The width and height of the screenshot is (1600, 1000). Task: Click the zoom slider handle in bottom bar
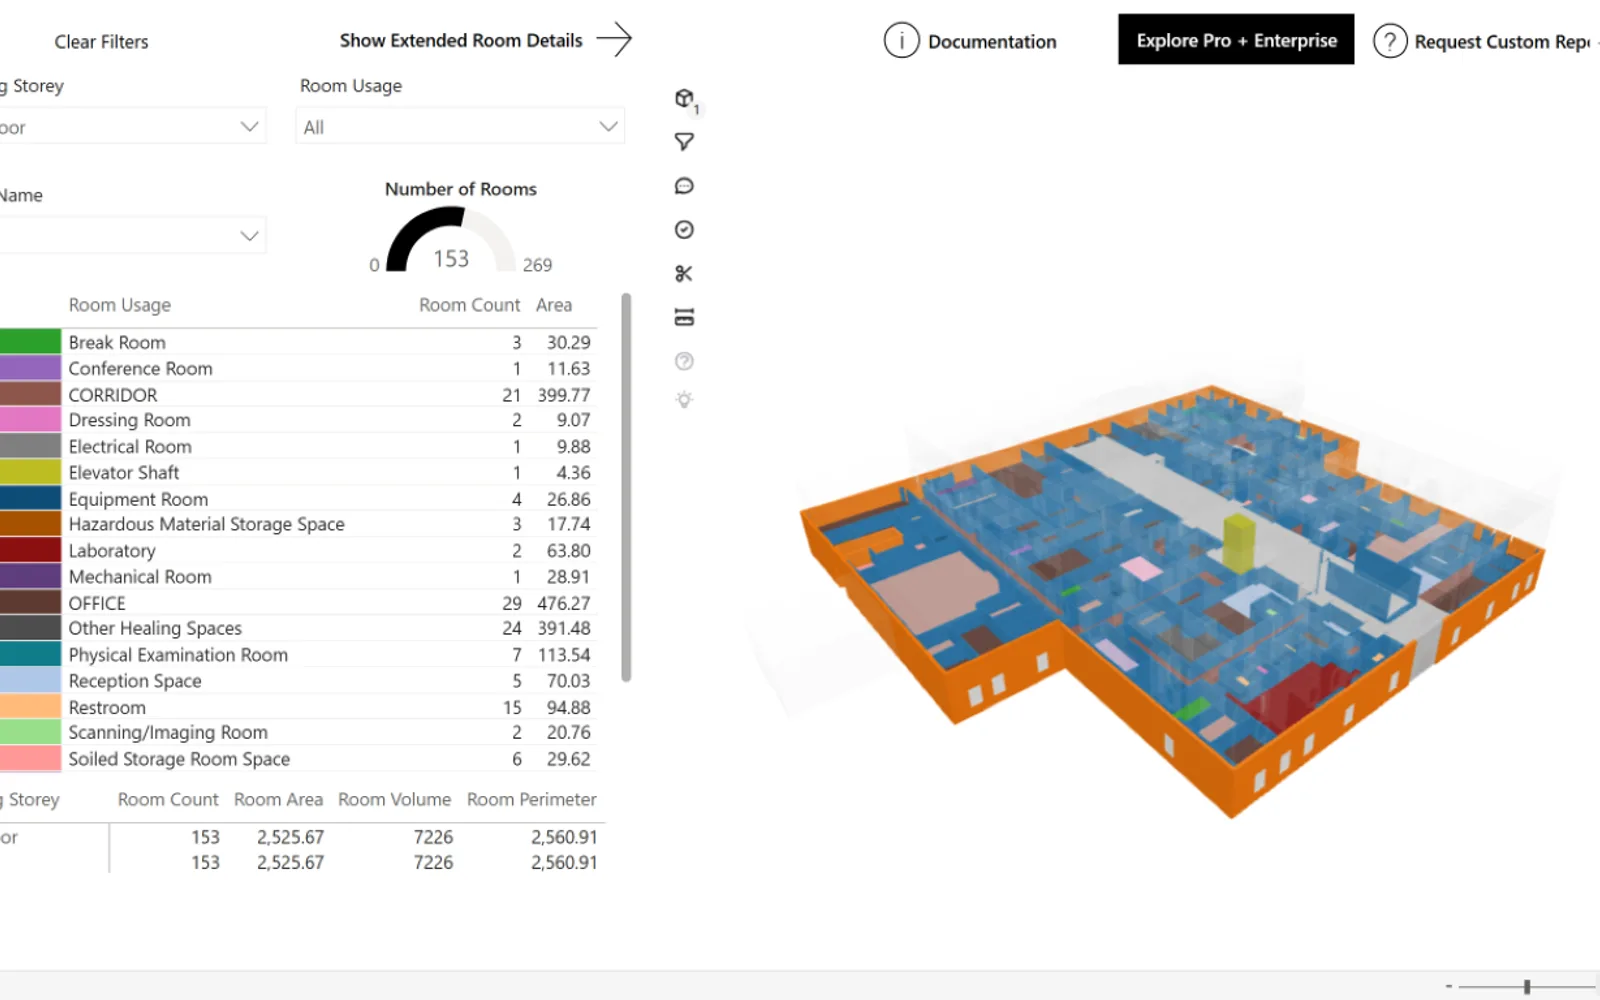point(1527,987)
